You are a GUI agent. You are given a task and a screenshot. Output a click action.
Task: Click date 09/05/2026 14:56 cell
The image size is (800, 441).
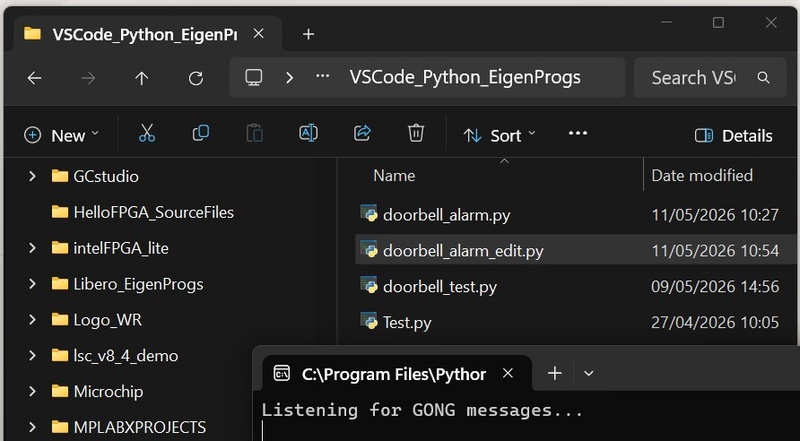click(x=715, y=286)
